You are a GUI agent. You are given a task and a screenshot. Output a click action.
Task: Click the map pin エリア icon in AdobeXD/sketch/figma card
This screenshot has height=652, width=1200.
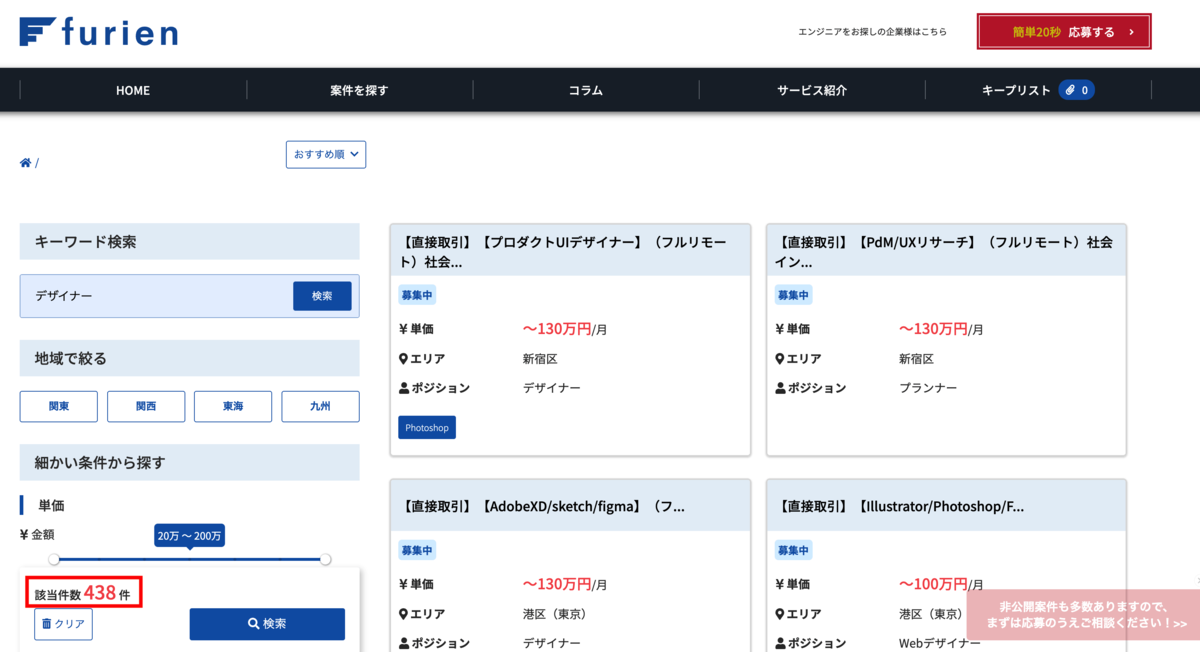pos(403,614)
